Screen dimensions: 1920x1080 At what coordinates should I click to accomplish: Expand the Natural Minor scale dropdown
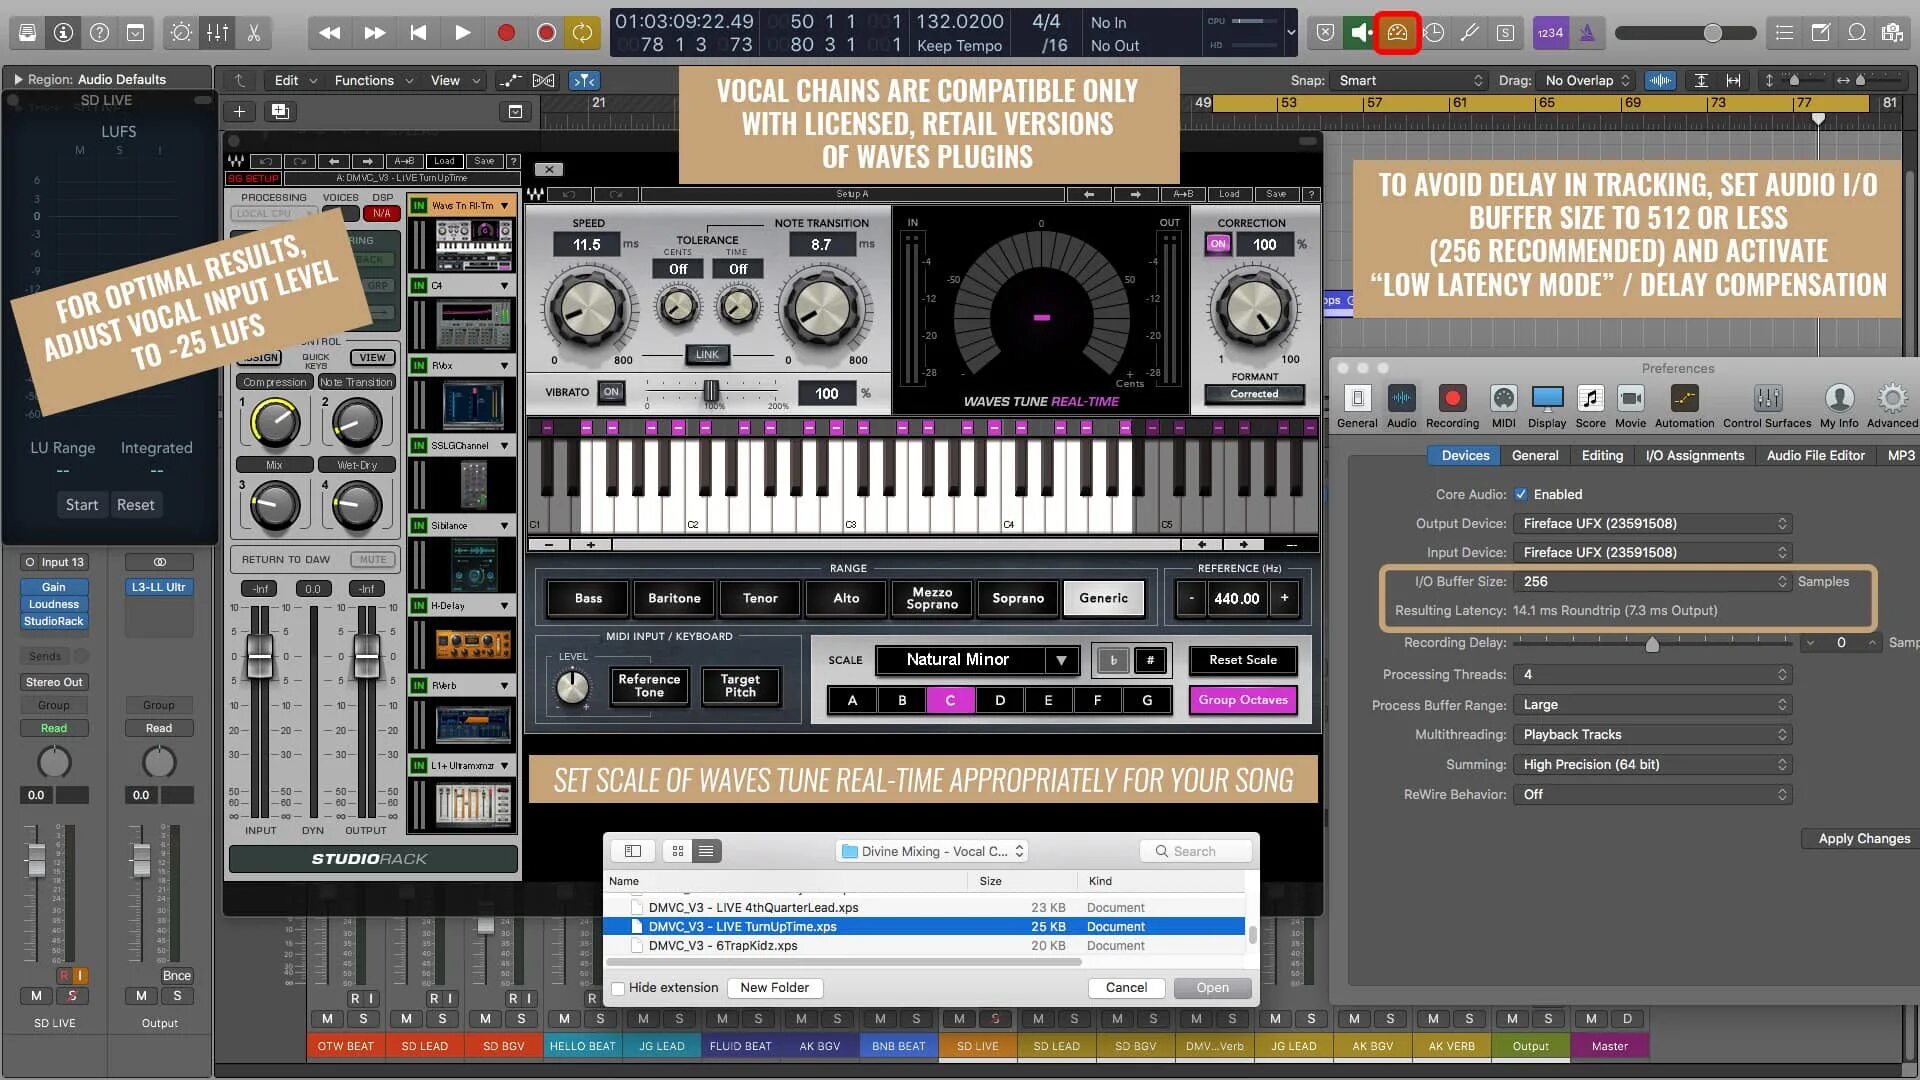1062,660
